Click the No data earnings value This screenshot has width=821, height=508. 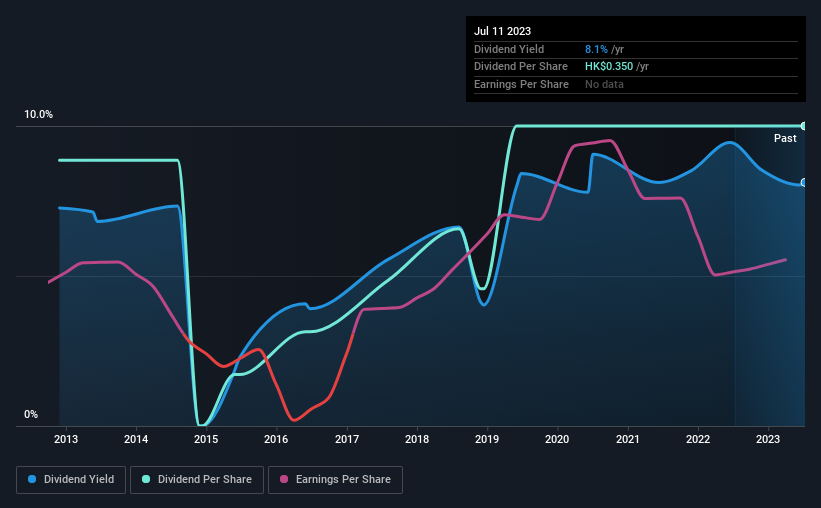coord(604,84)
